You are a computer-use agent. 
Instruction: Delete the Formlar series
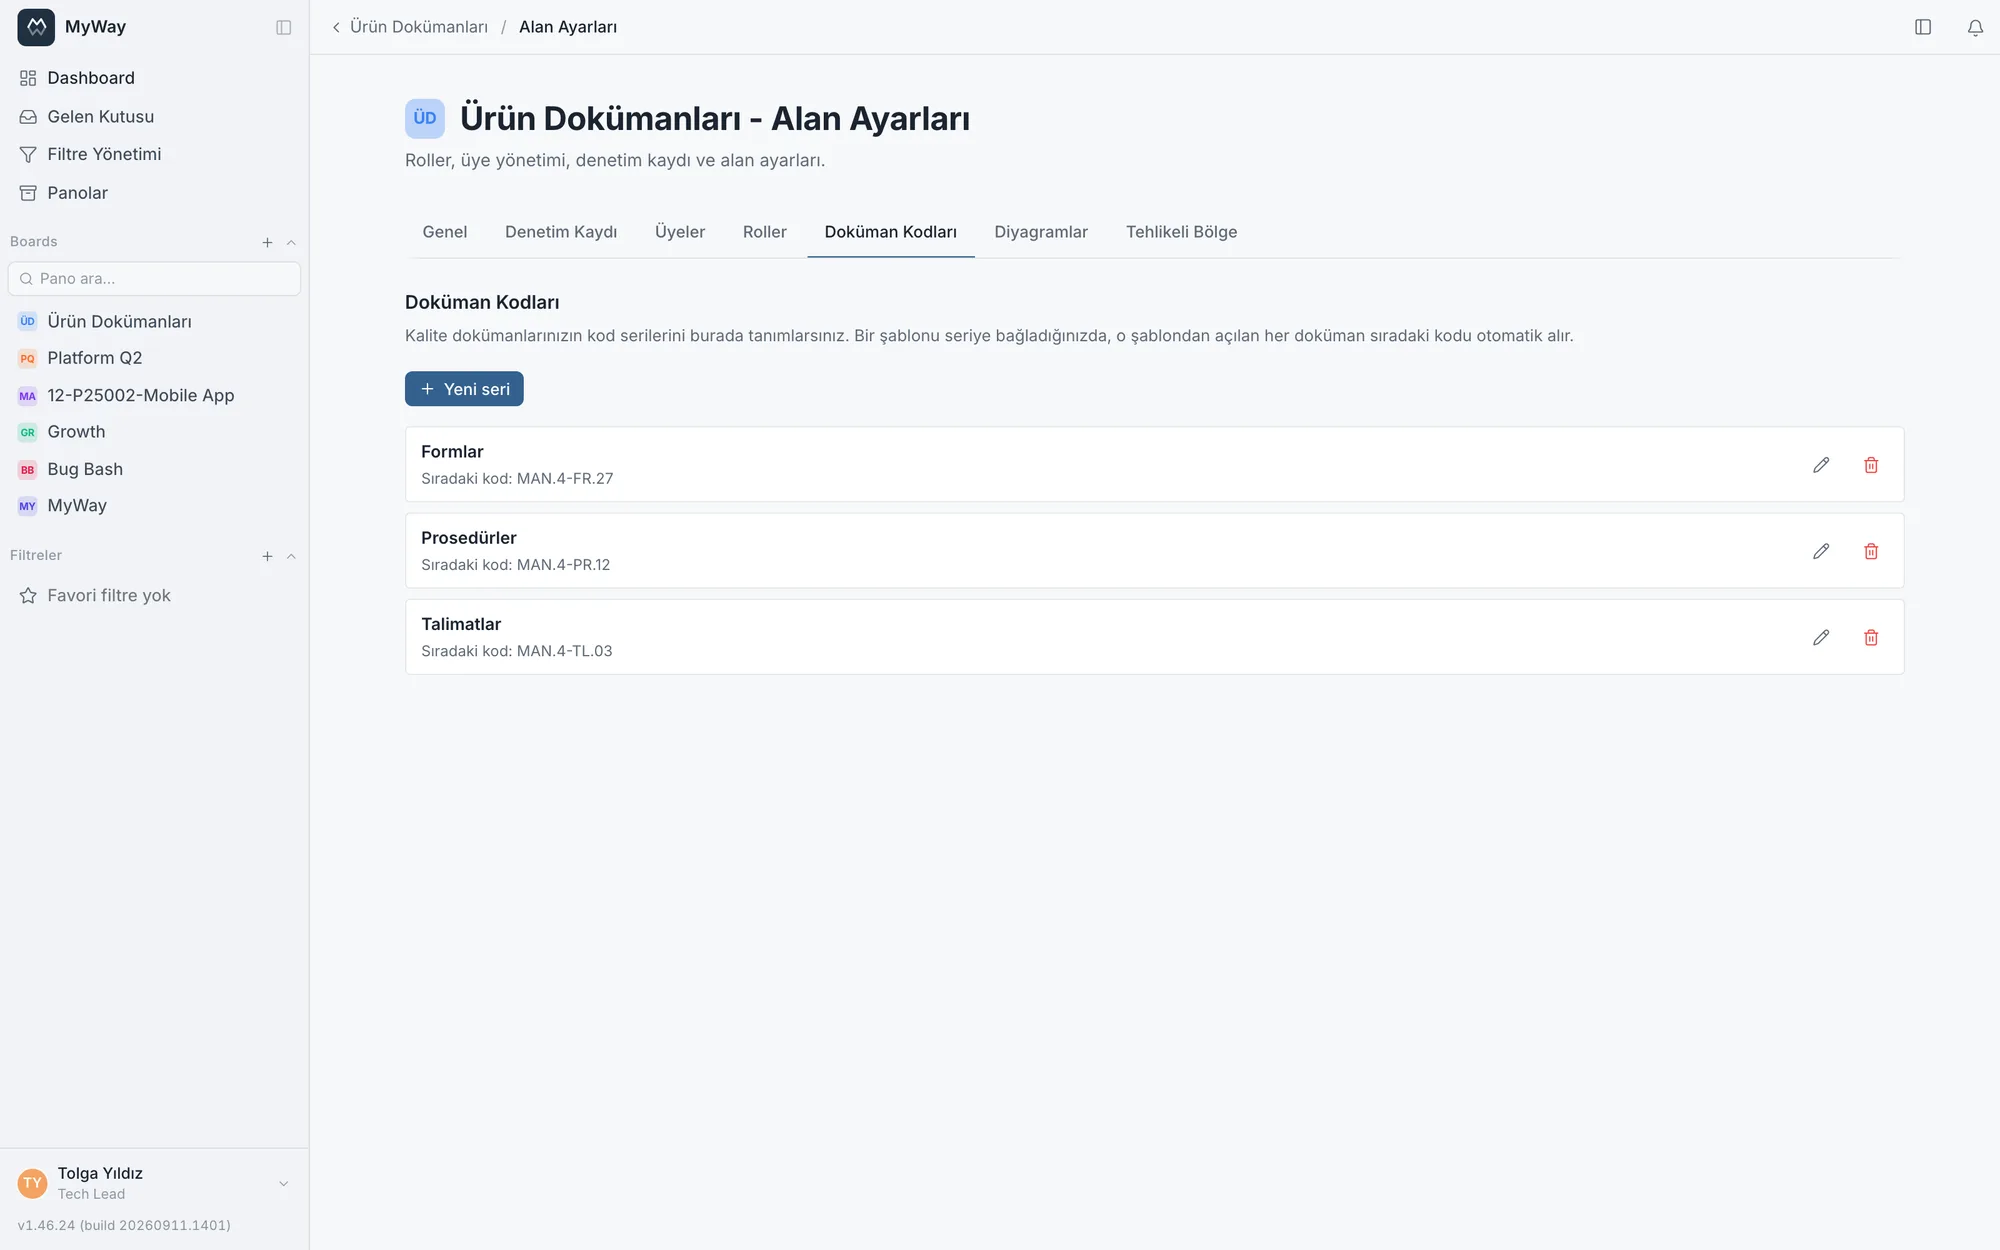(1871, 465)
